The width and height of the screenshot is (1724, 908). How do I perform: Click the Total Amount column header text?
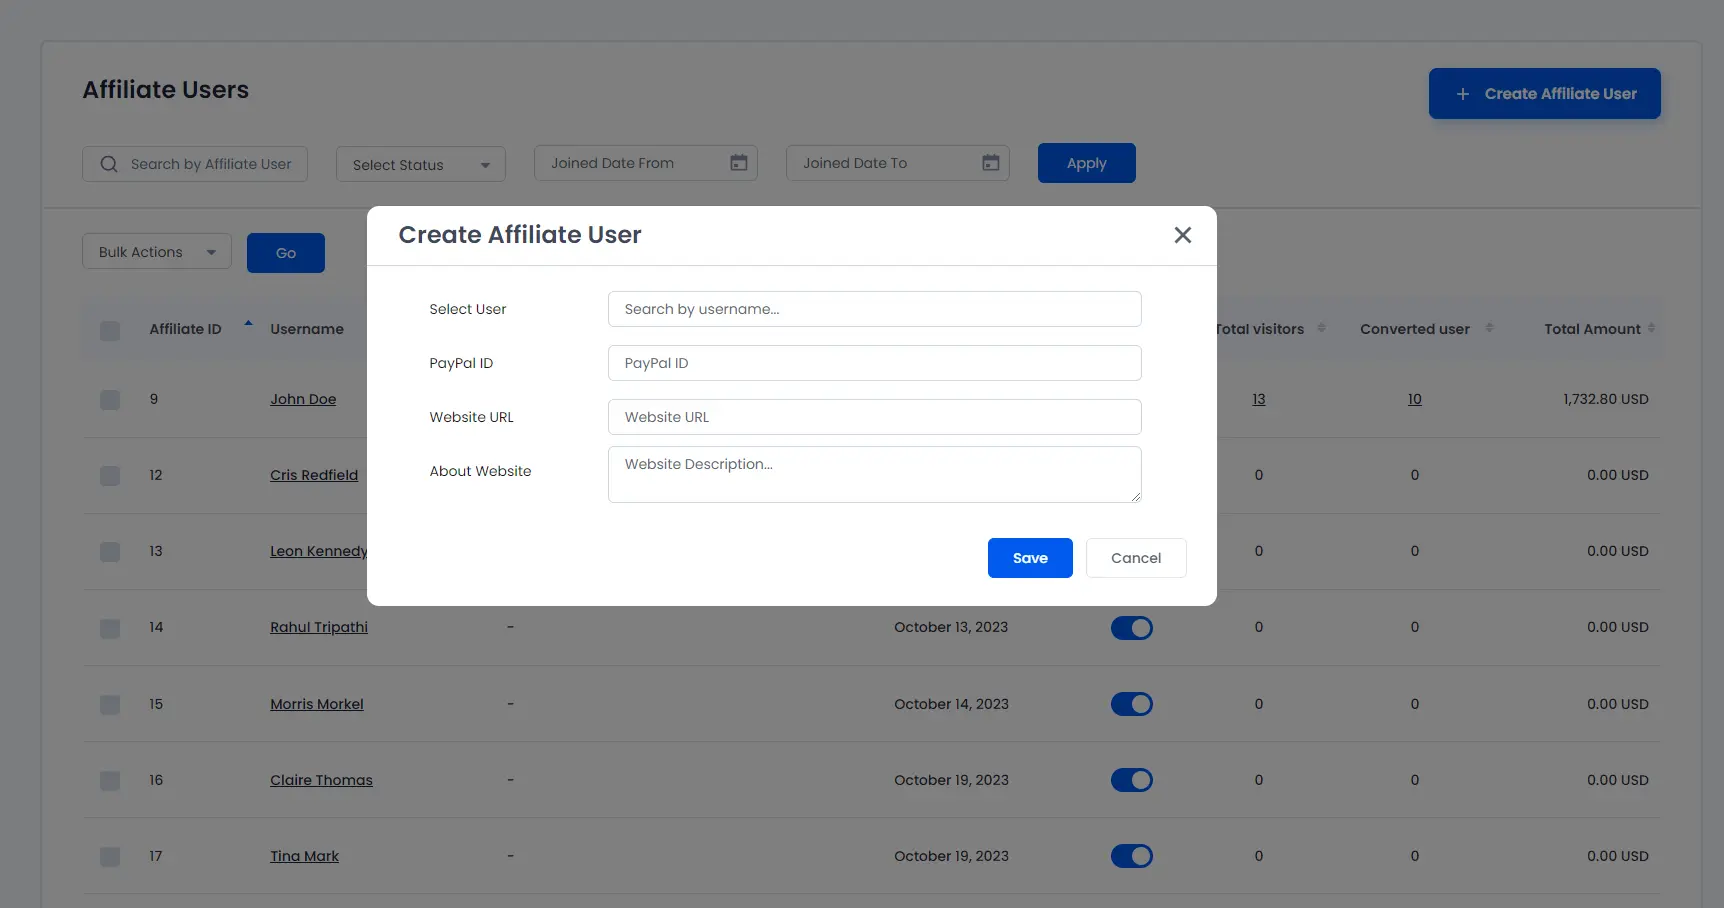click(1592, 329)
